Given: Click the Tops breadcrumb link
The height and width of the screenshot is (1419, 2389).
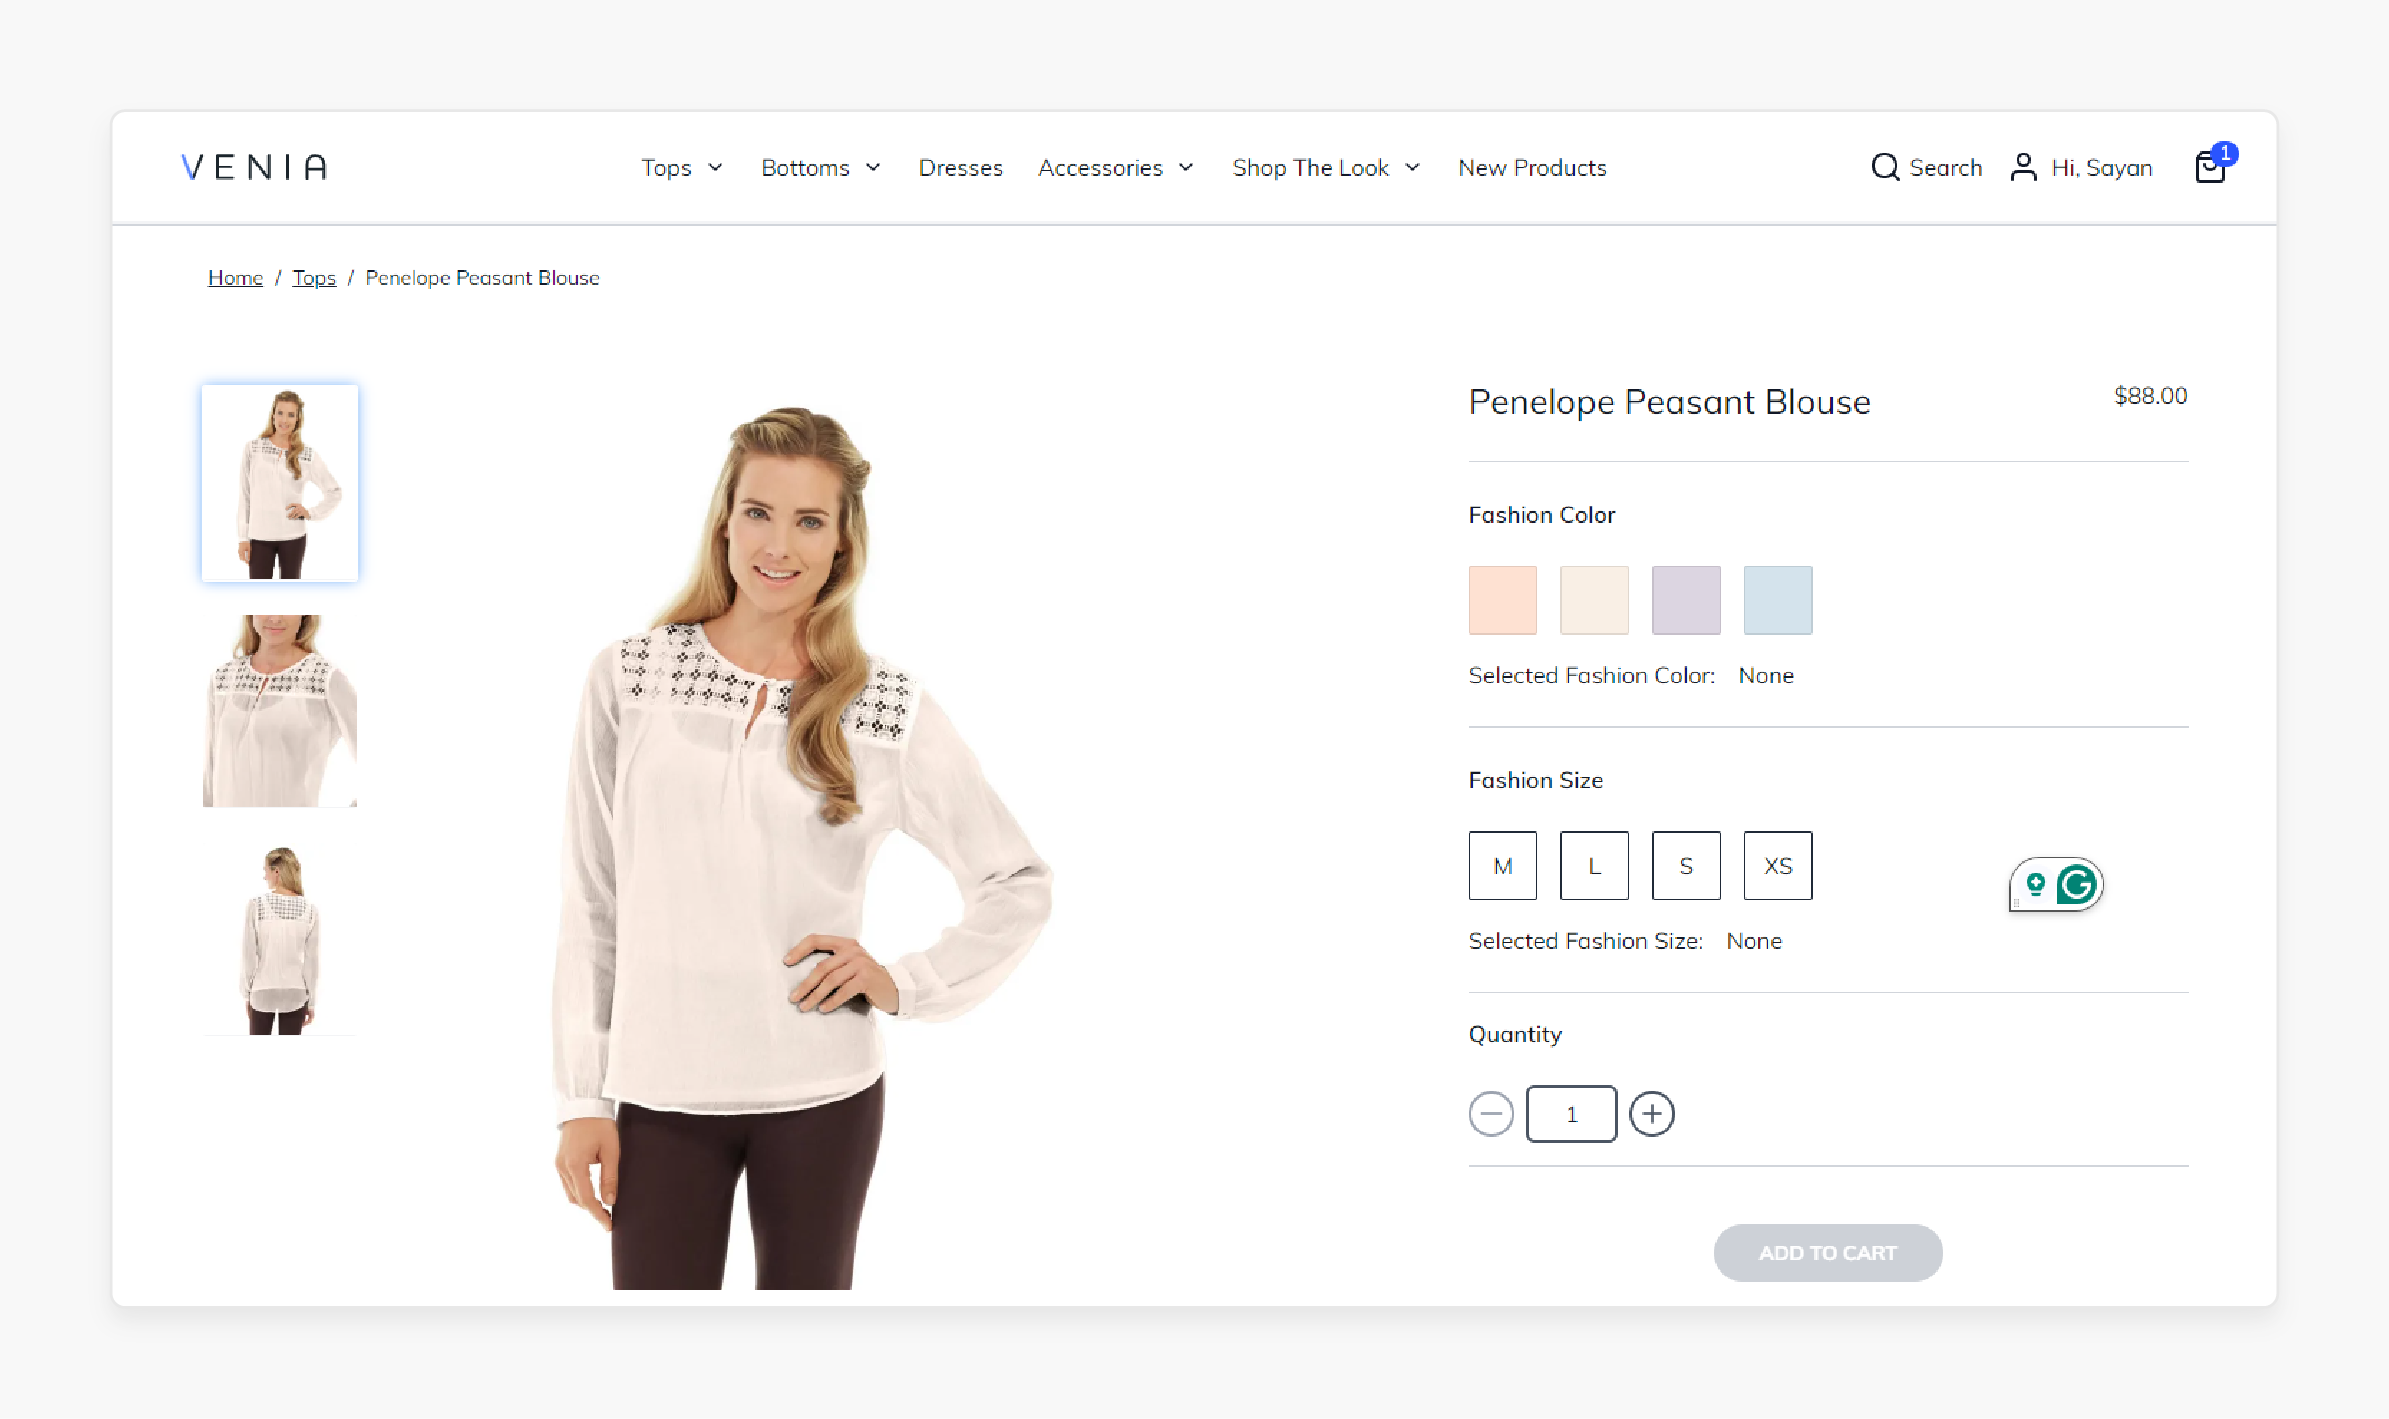Looking at the screenshot, I should [312, 277].
